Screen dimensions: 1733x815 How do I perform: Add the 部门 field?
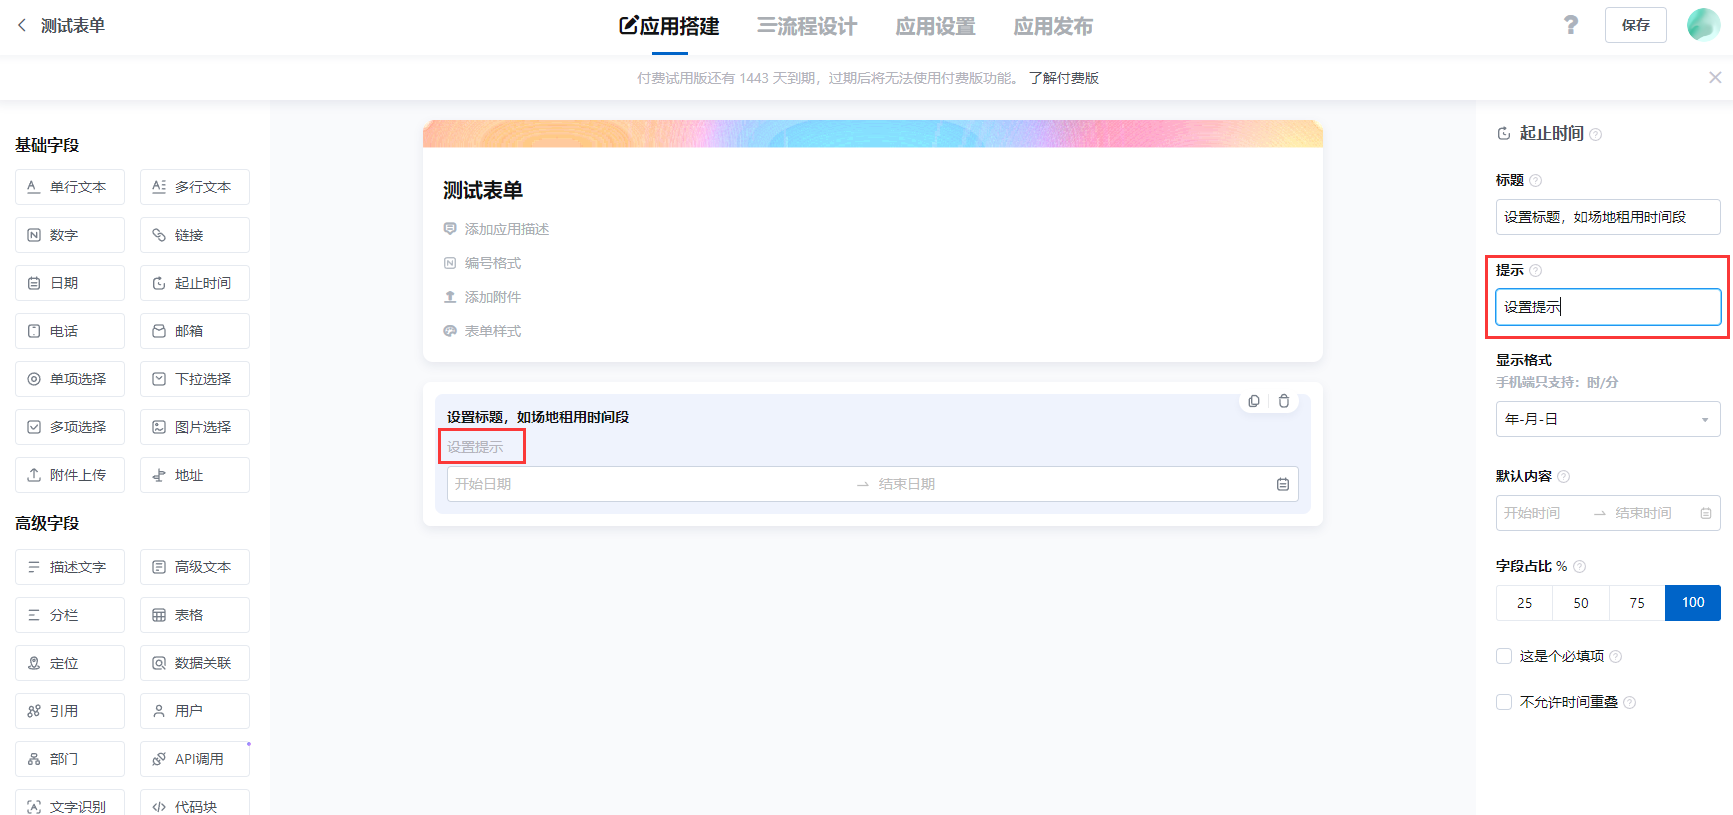[x=70, y=759]
